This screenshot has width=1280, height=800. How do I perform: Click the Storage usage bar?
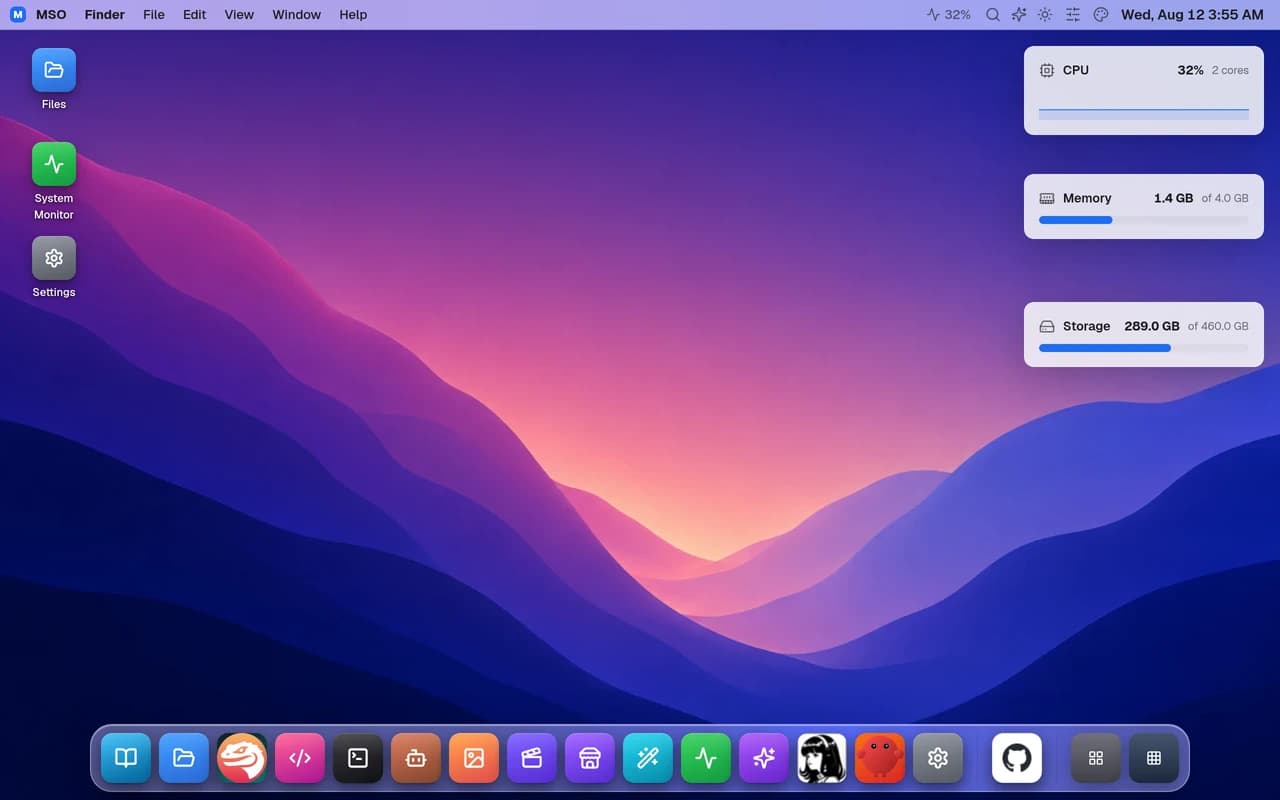pyautogui.click(x=1144, y=348)
